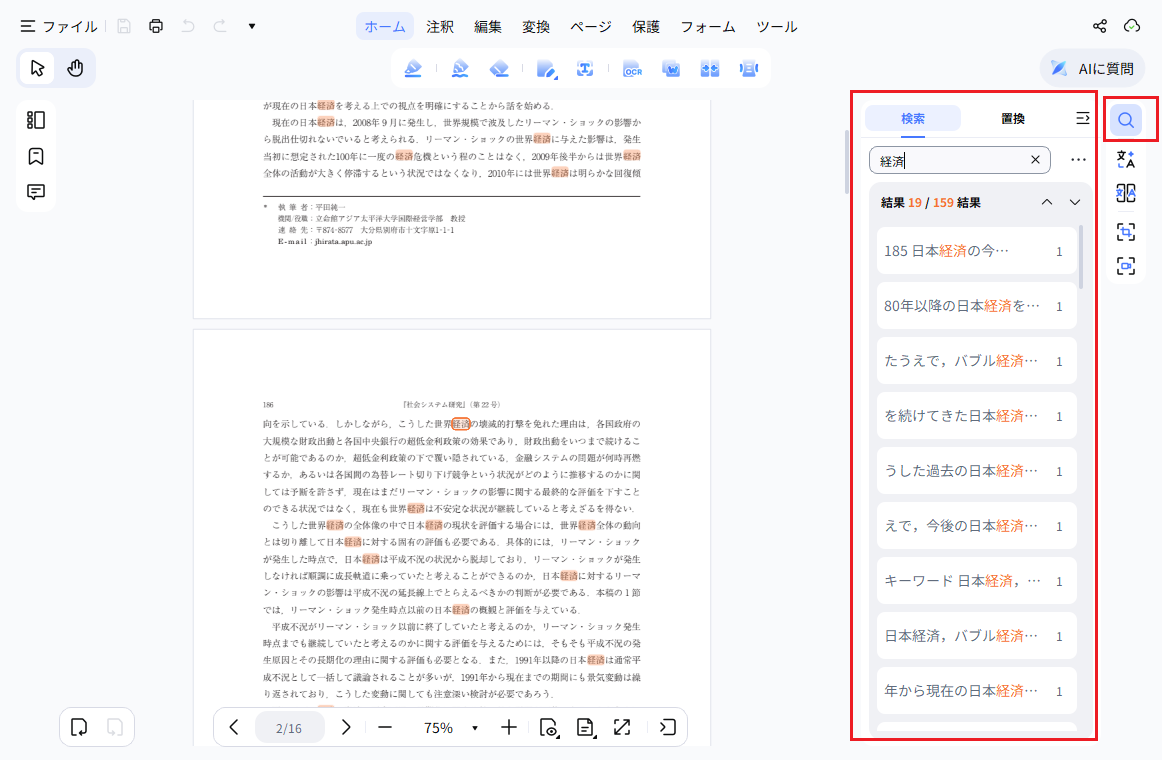Switch to the ホーム tab
1162x760 pixels.
pyautogui.click(x=385, y=27)
